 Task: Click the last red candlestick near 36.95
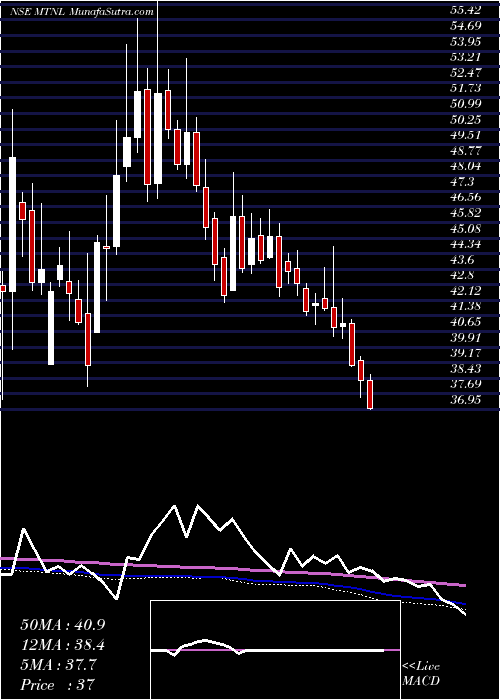pos(370,394)
